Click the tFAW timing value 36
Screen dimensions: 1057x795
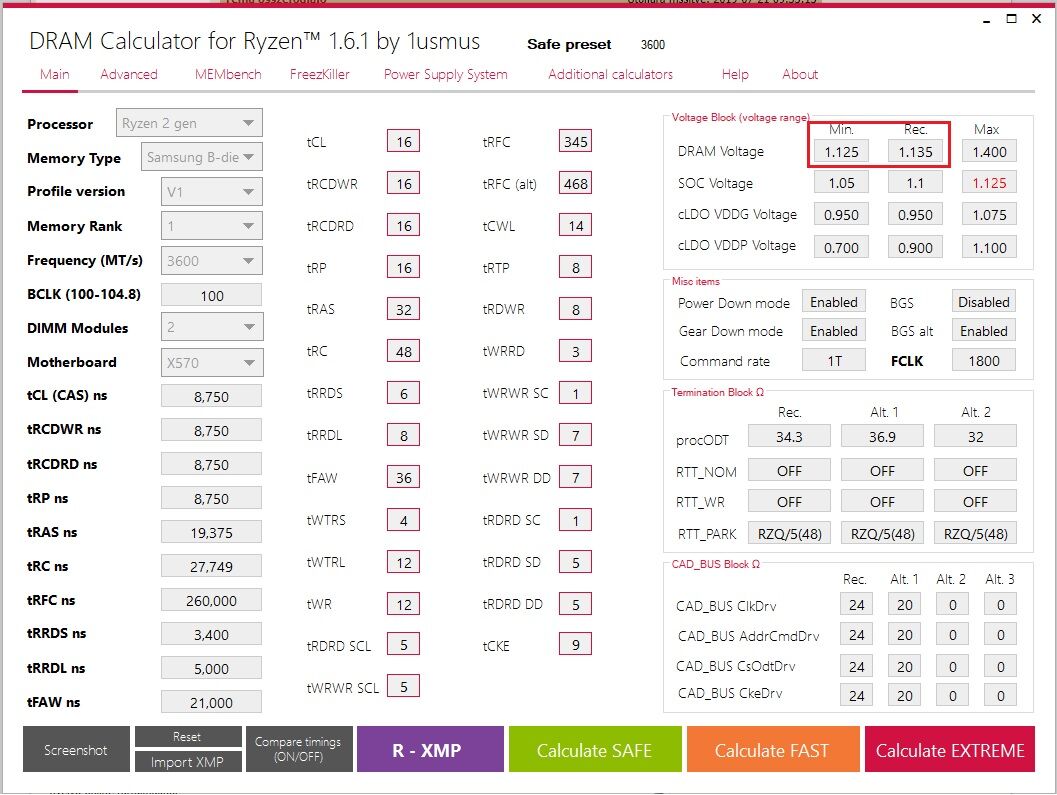coord(403,477)
